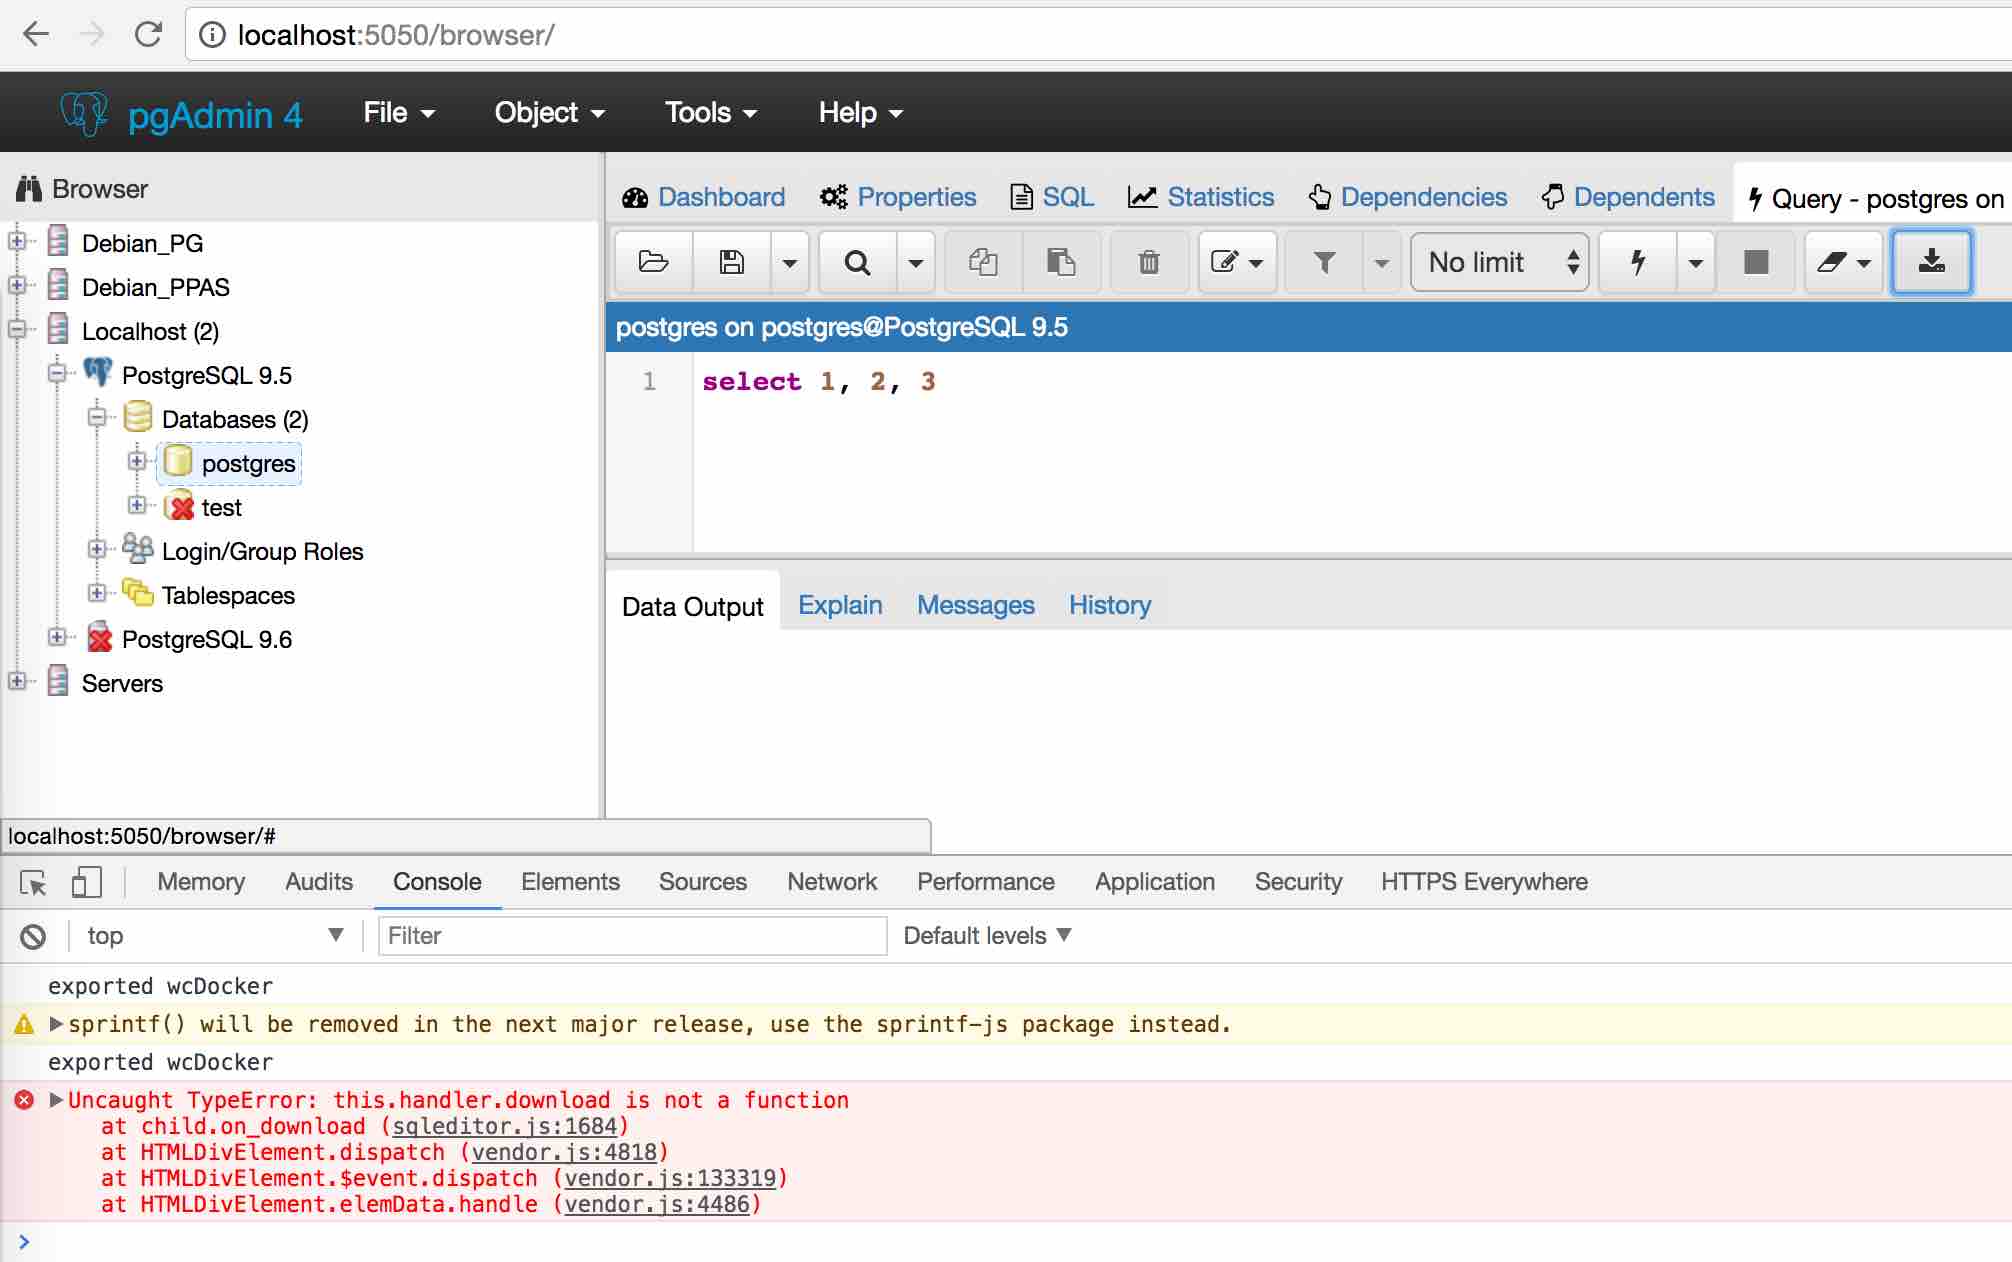Viewport: 2012px width, 1262px height.
Task: Open the save options dropdown arrow
Action: point(790,262)
